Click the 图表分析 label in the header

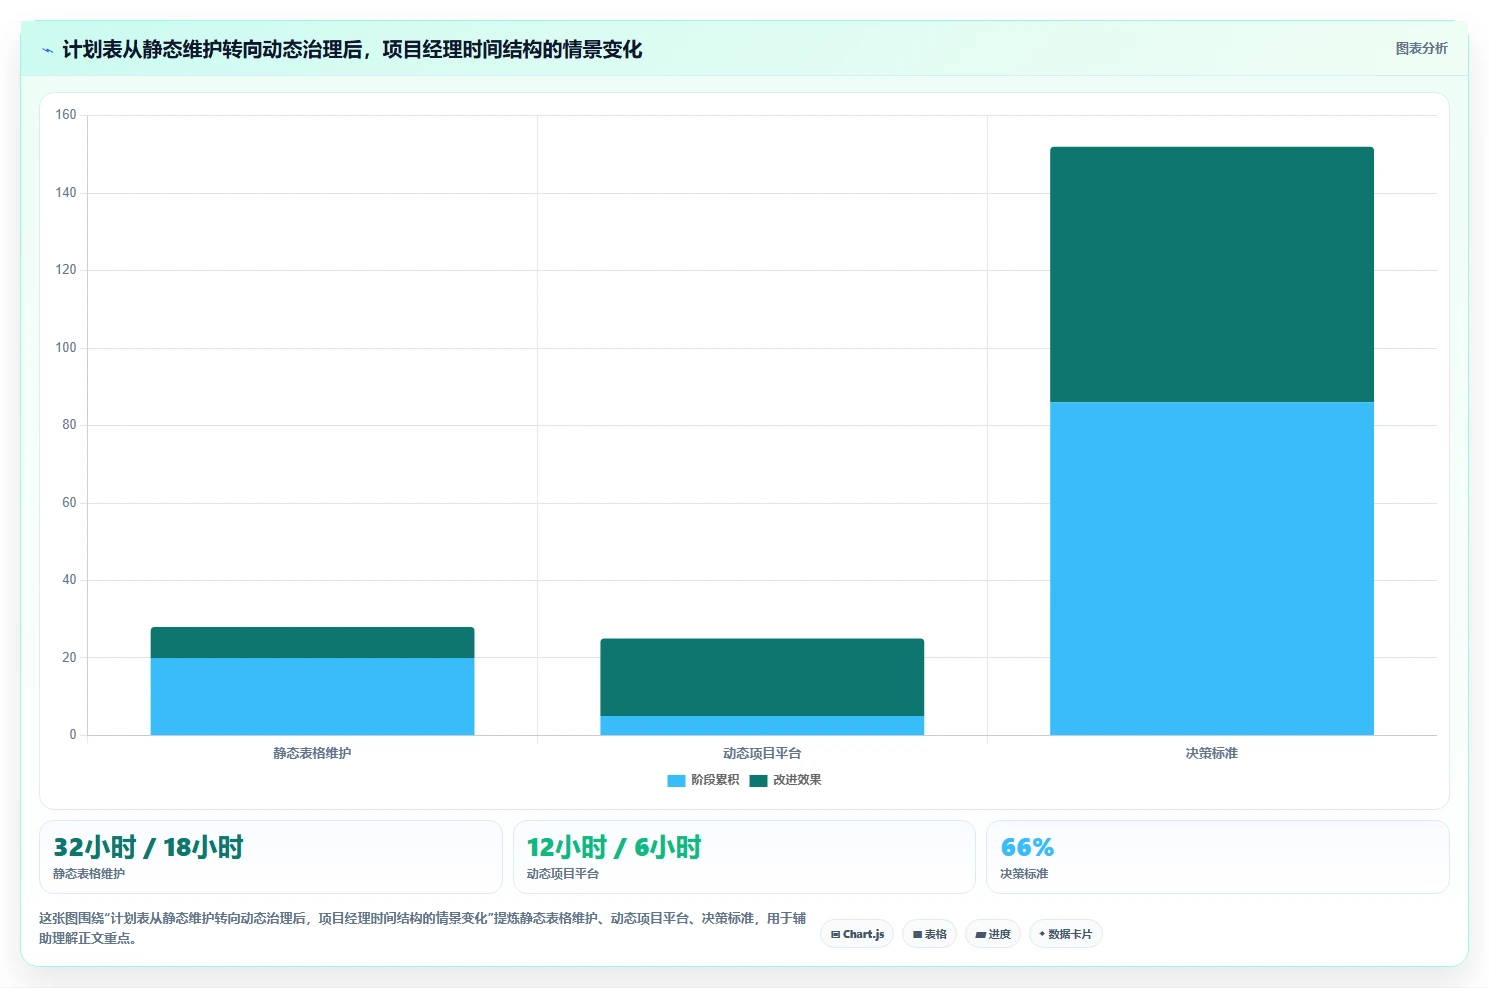[x=1421, y=48]
